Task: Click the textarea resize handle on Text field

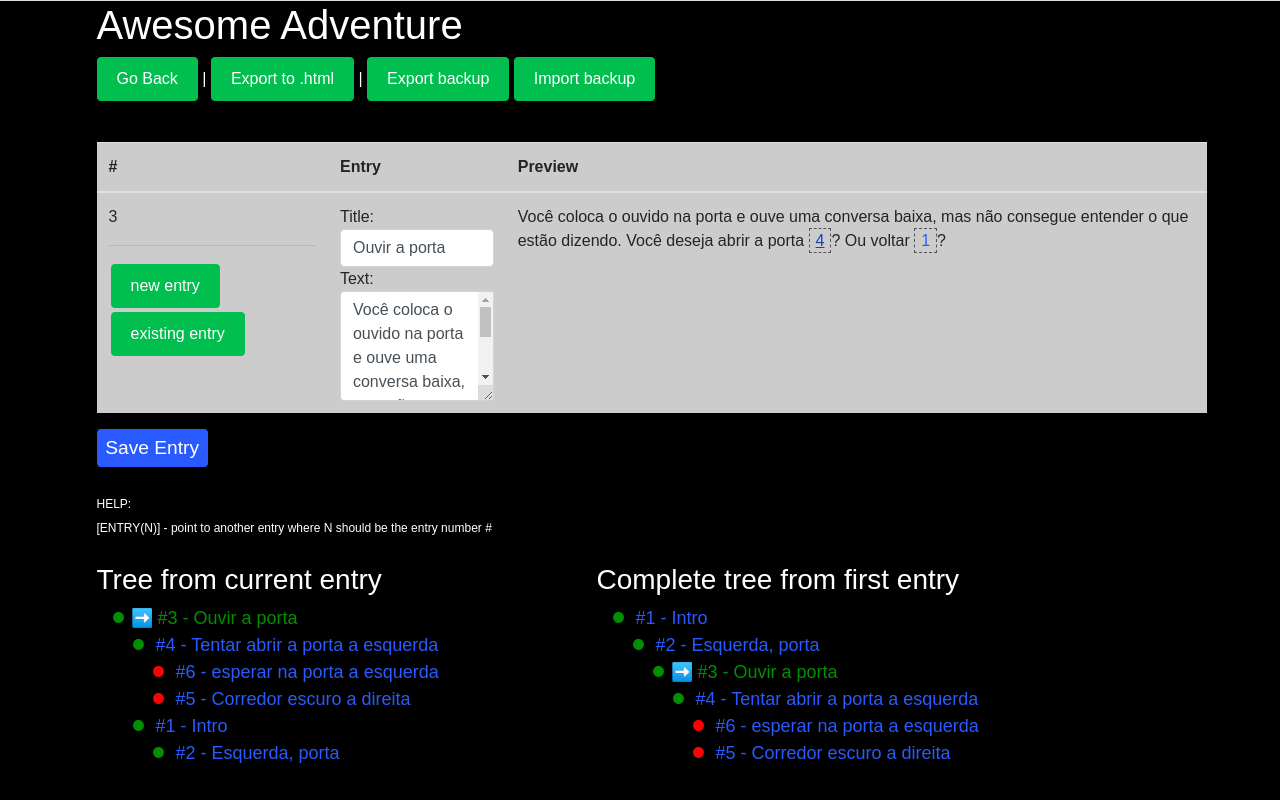Action: [x=490, y=396]
